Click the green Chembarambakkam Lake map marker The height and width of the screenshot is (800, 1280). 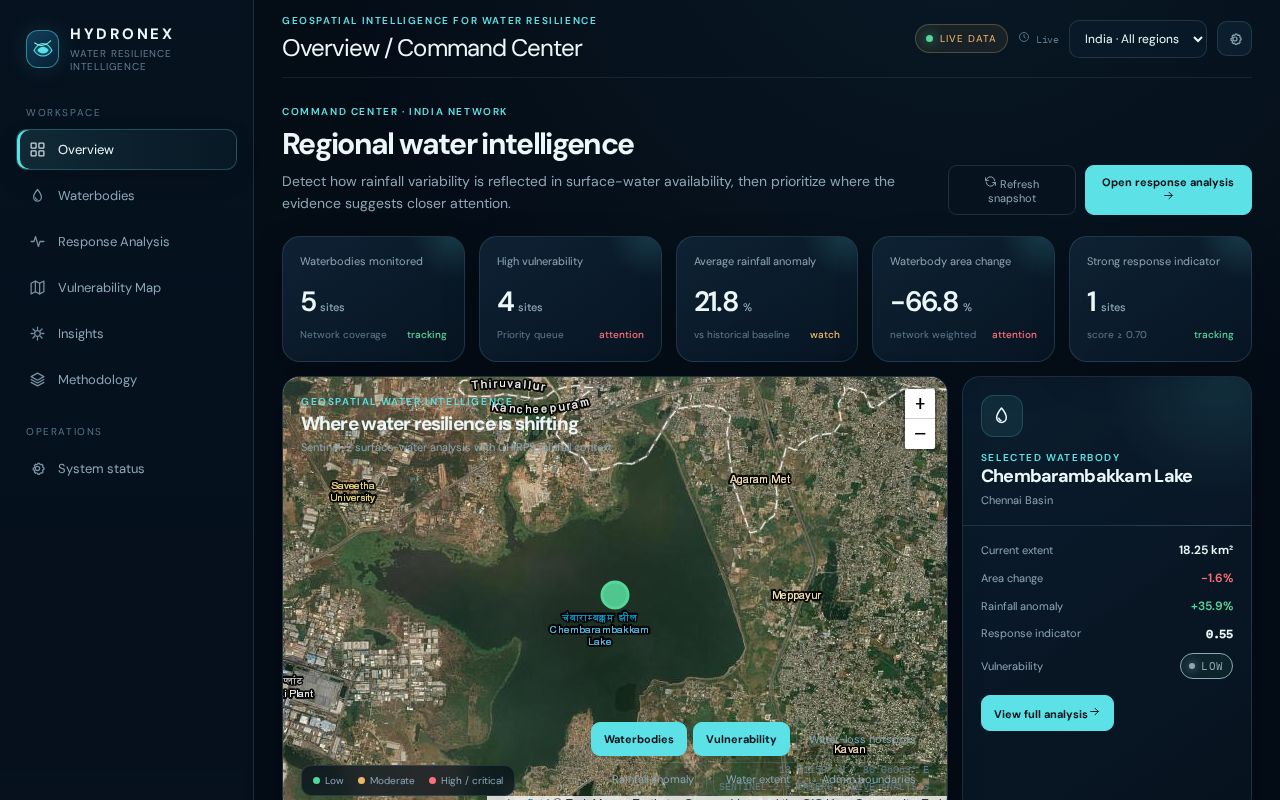[615, 595]
